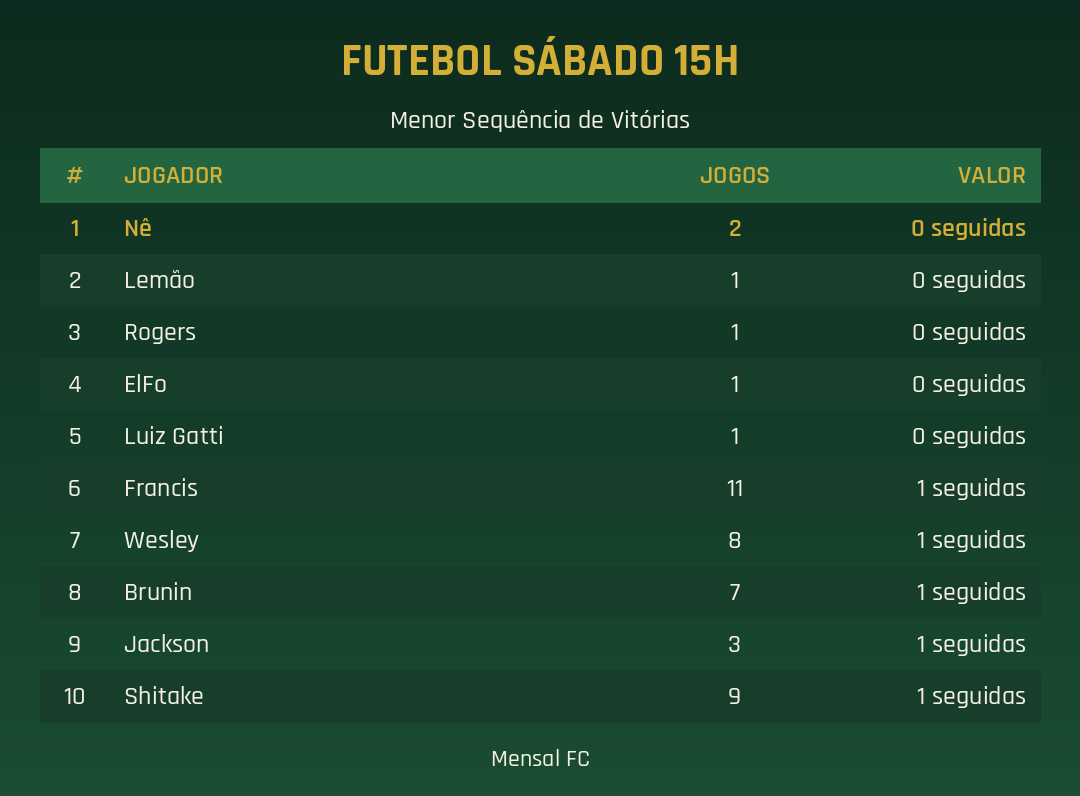Select the Brunin player row
Viewport: 1080px width, 796px height.
540,592
